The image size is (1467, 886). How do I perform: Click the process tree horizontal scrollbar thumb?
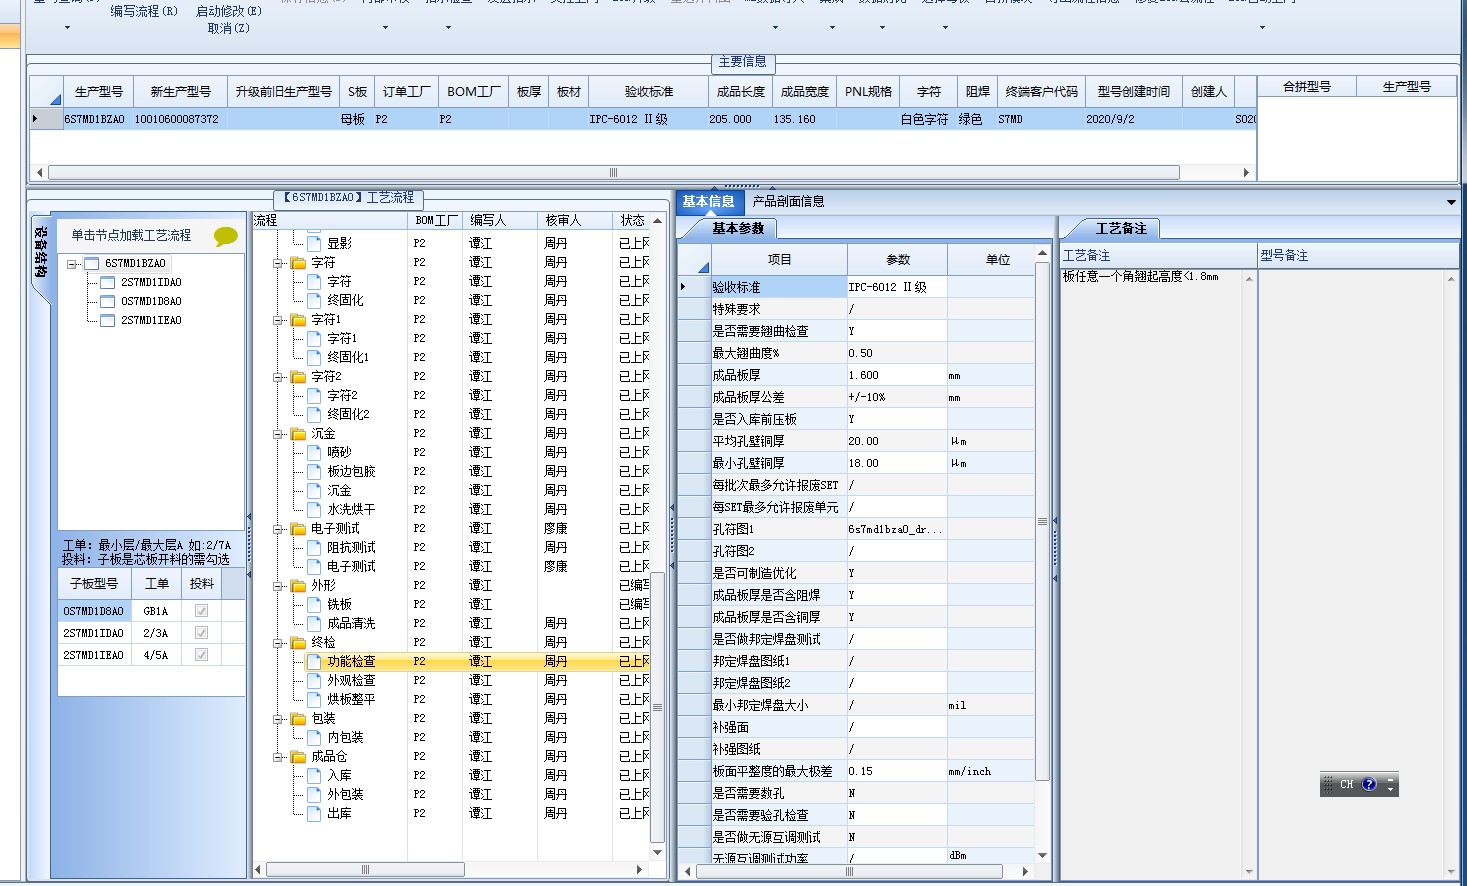365,870
